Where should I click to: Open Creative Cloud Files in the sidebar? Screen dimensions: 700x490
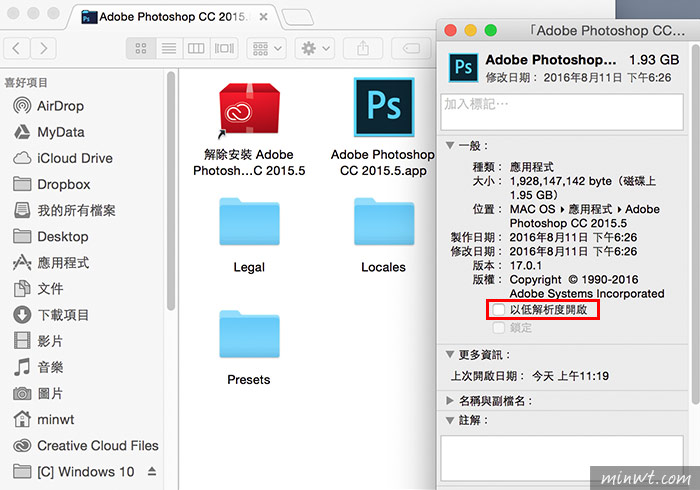pyautogui.click(x=85, y=445)
